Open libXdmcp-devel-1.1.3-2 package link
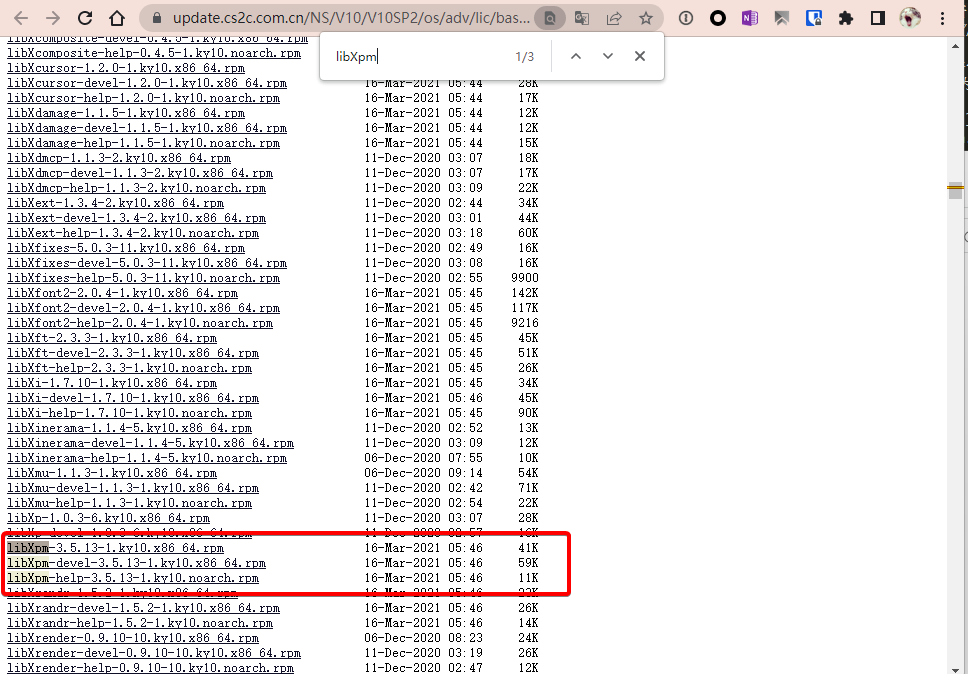The image size is (968, 674). tap(140, 173)
